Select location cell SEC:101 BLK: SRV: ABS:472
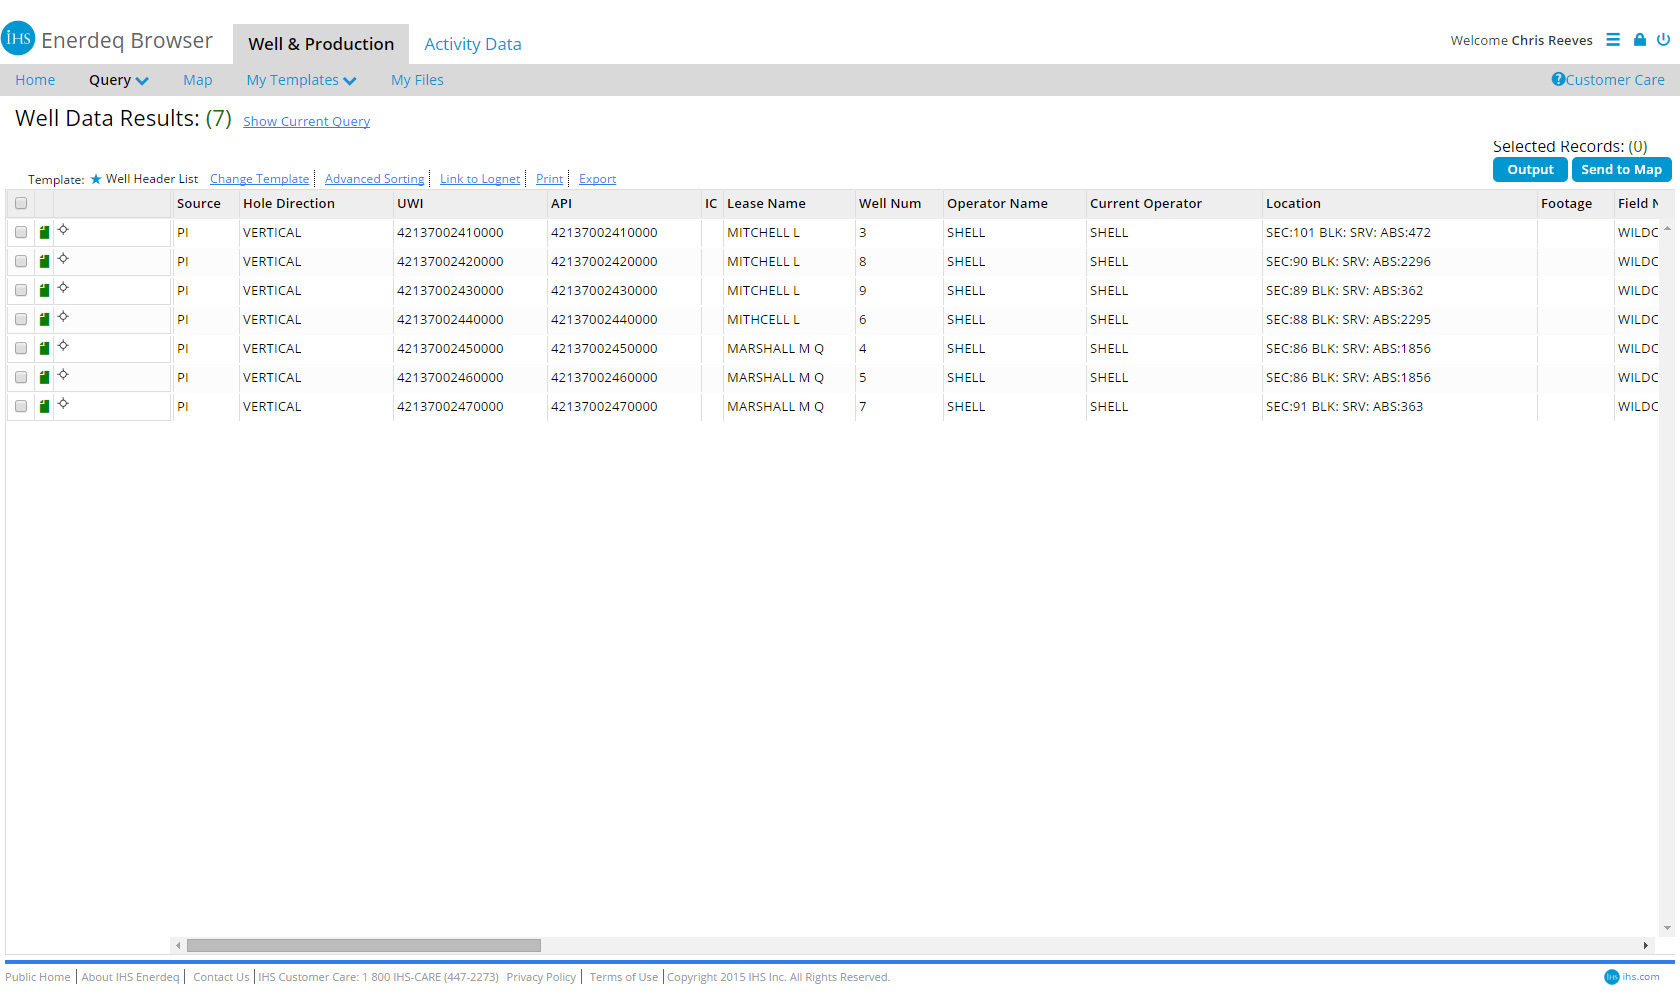This screenshot has height=1005, width=1680. pyautogui.click(x=1348, y=233)
